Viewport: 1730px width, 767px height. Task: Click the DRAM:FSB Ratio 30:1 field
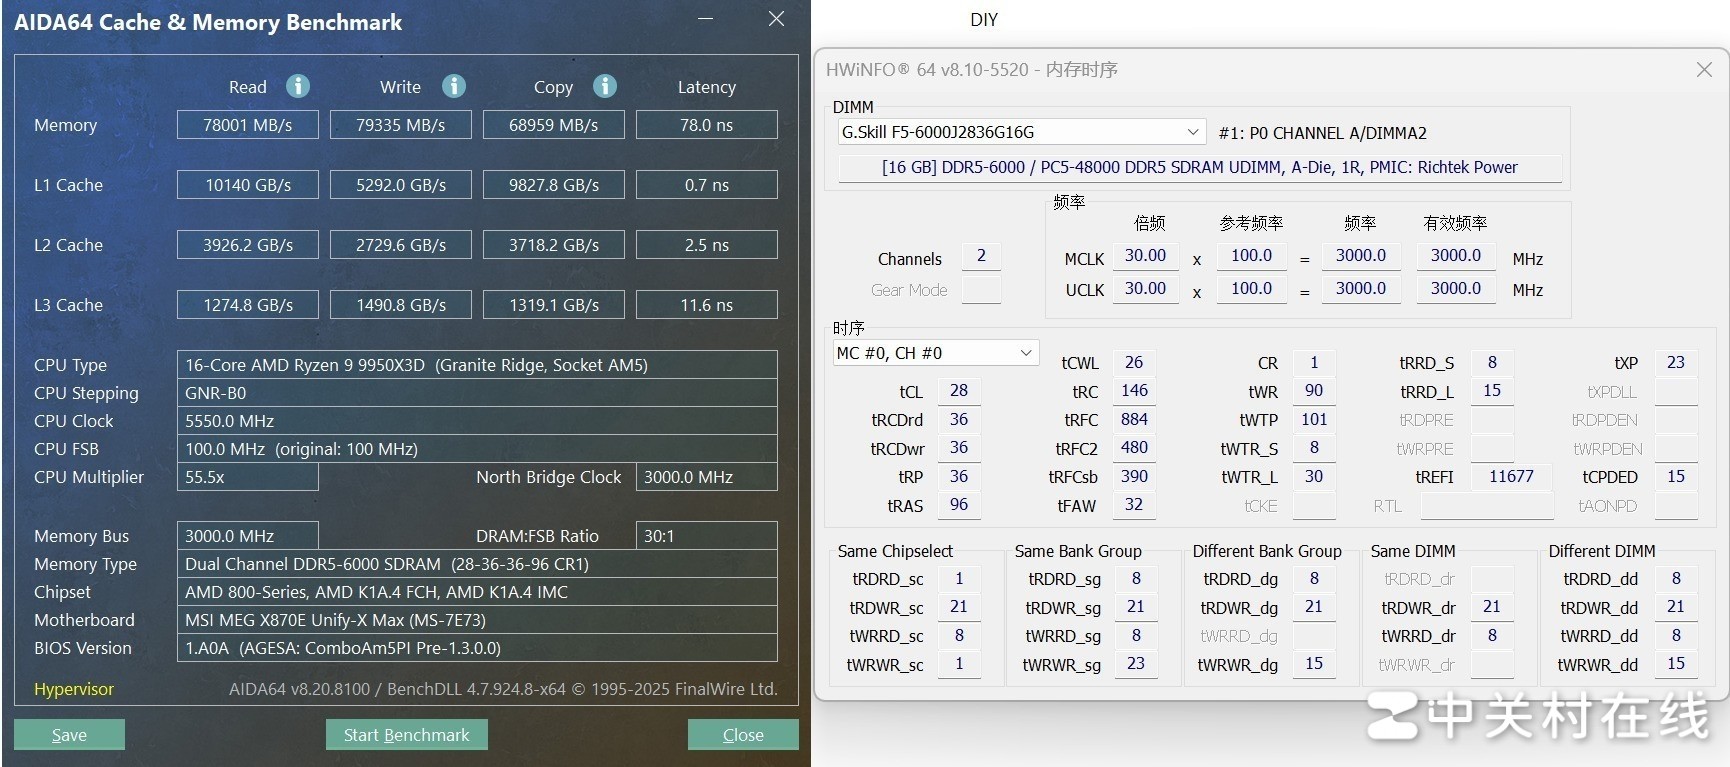pos(707,536)
